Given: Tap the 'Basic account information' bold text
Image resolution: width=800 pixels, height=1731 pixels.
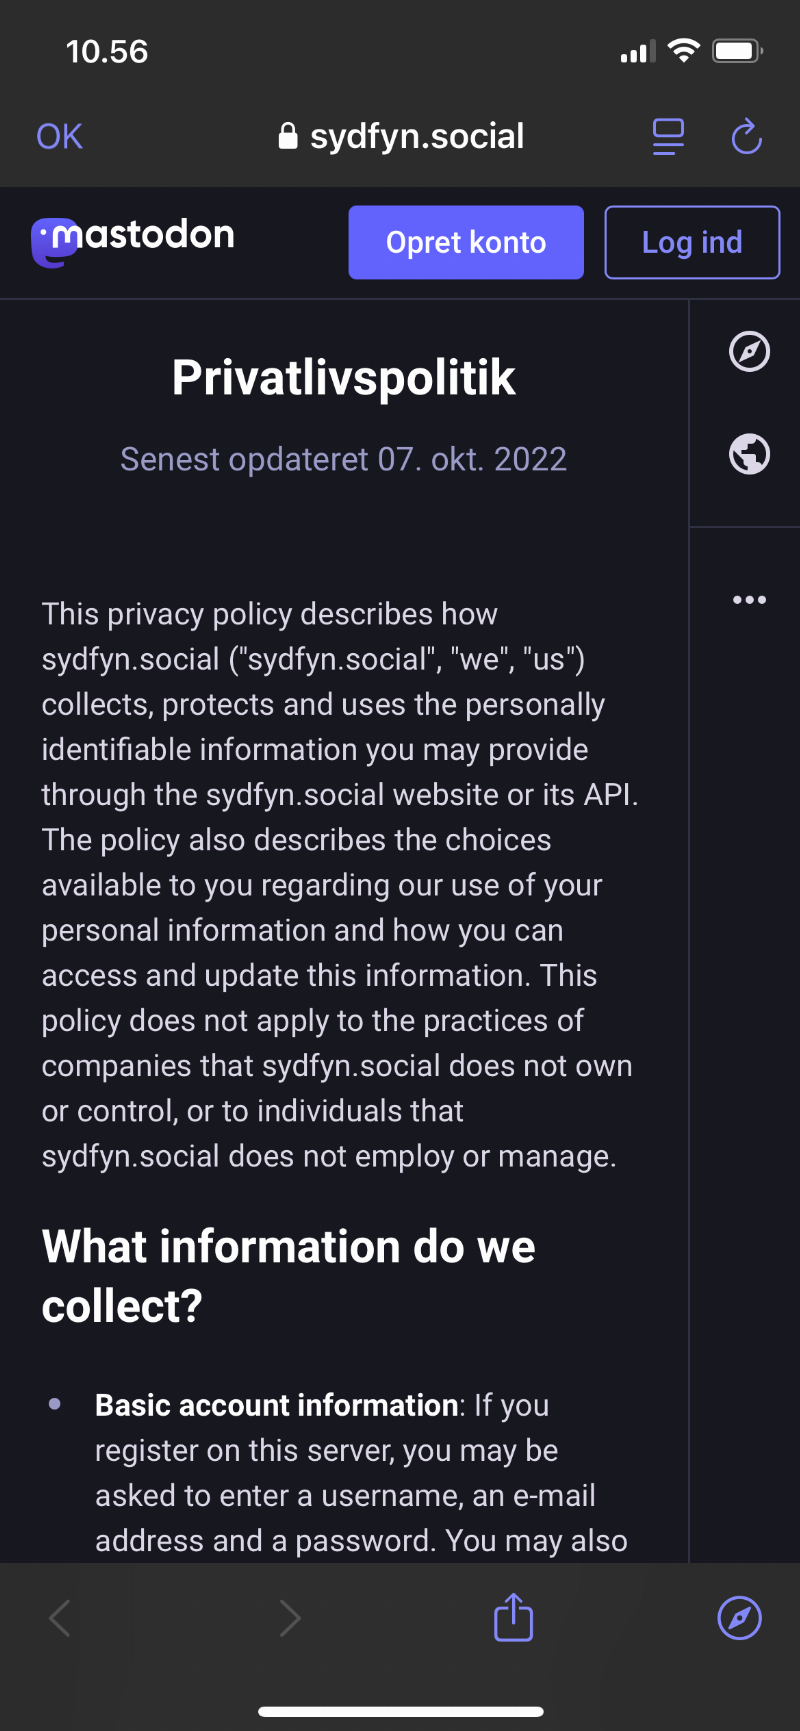Looking at the screenshot, I should (x=277, y=1405).
